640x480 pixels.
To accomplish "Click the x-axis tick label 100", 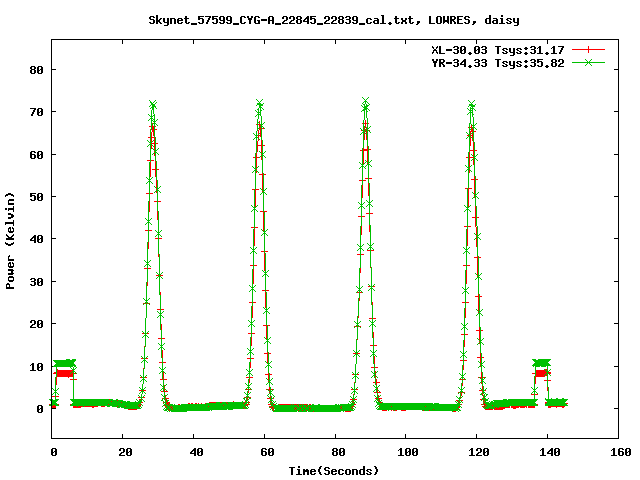I will point(407,452).
